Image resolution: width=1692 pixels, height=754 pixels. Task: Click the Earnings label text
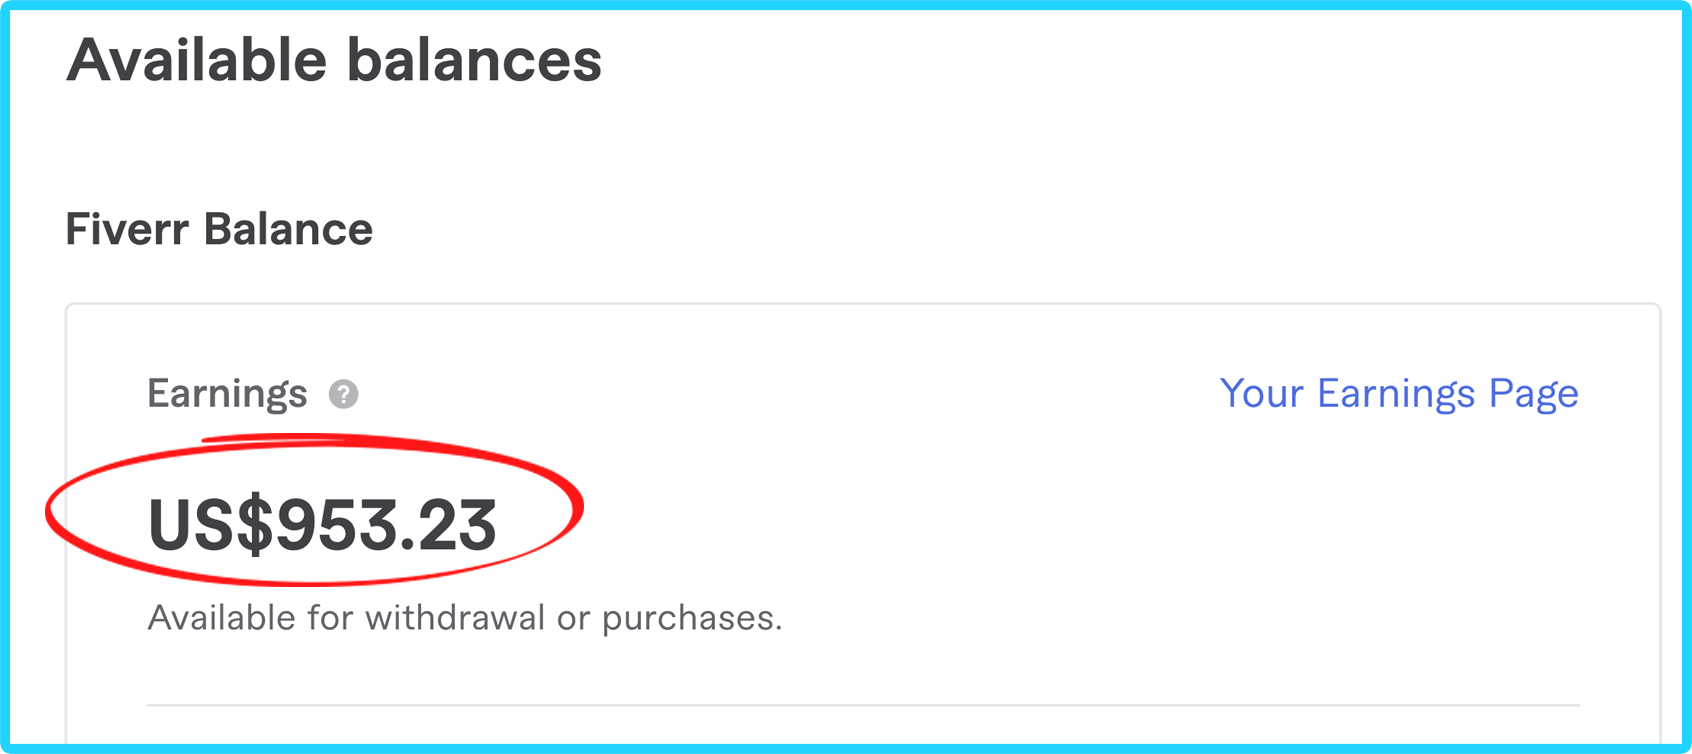pos(227,394)
